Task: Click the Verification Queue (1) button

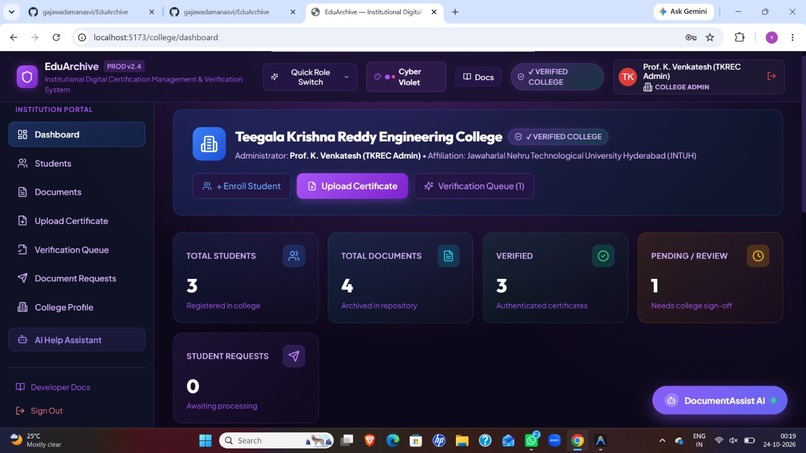Action: point(474,186)
